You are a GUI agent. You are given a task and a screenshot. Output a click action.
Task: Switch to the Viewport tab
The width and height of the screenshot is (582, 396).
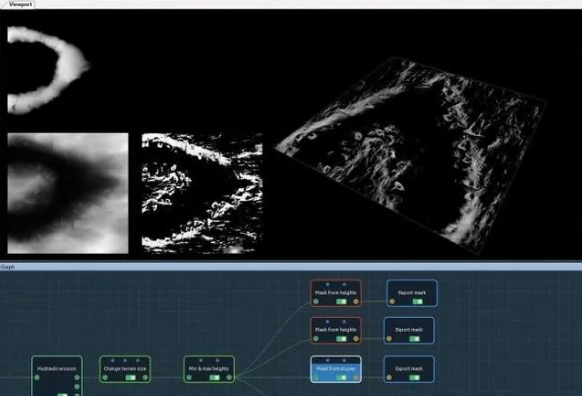19,4
